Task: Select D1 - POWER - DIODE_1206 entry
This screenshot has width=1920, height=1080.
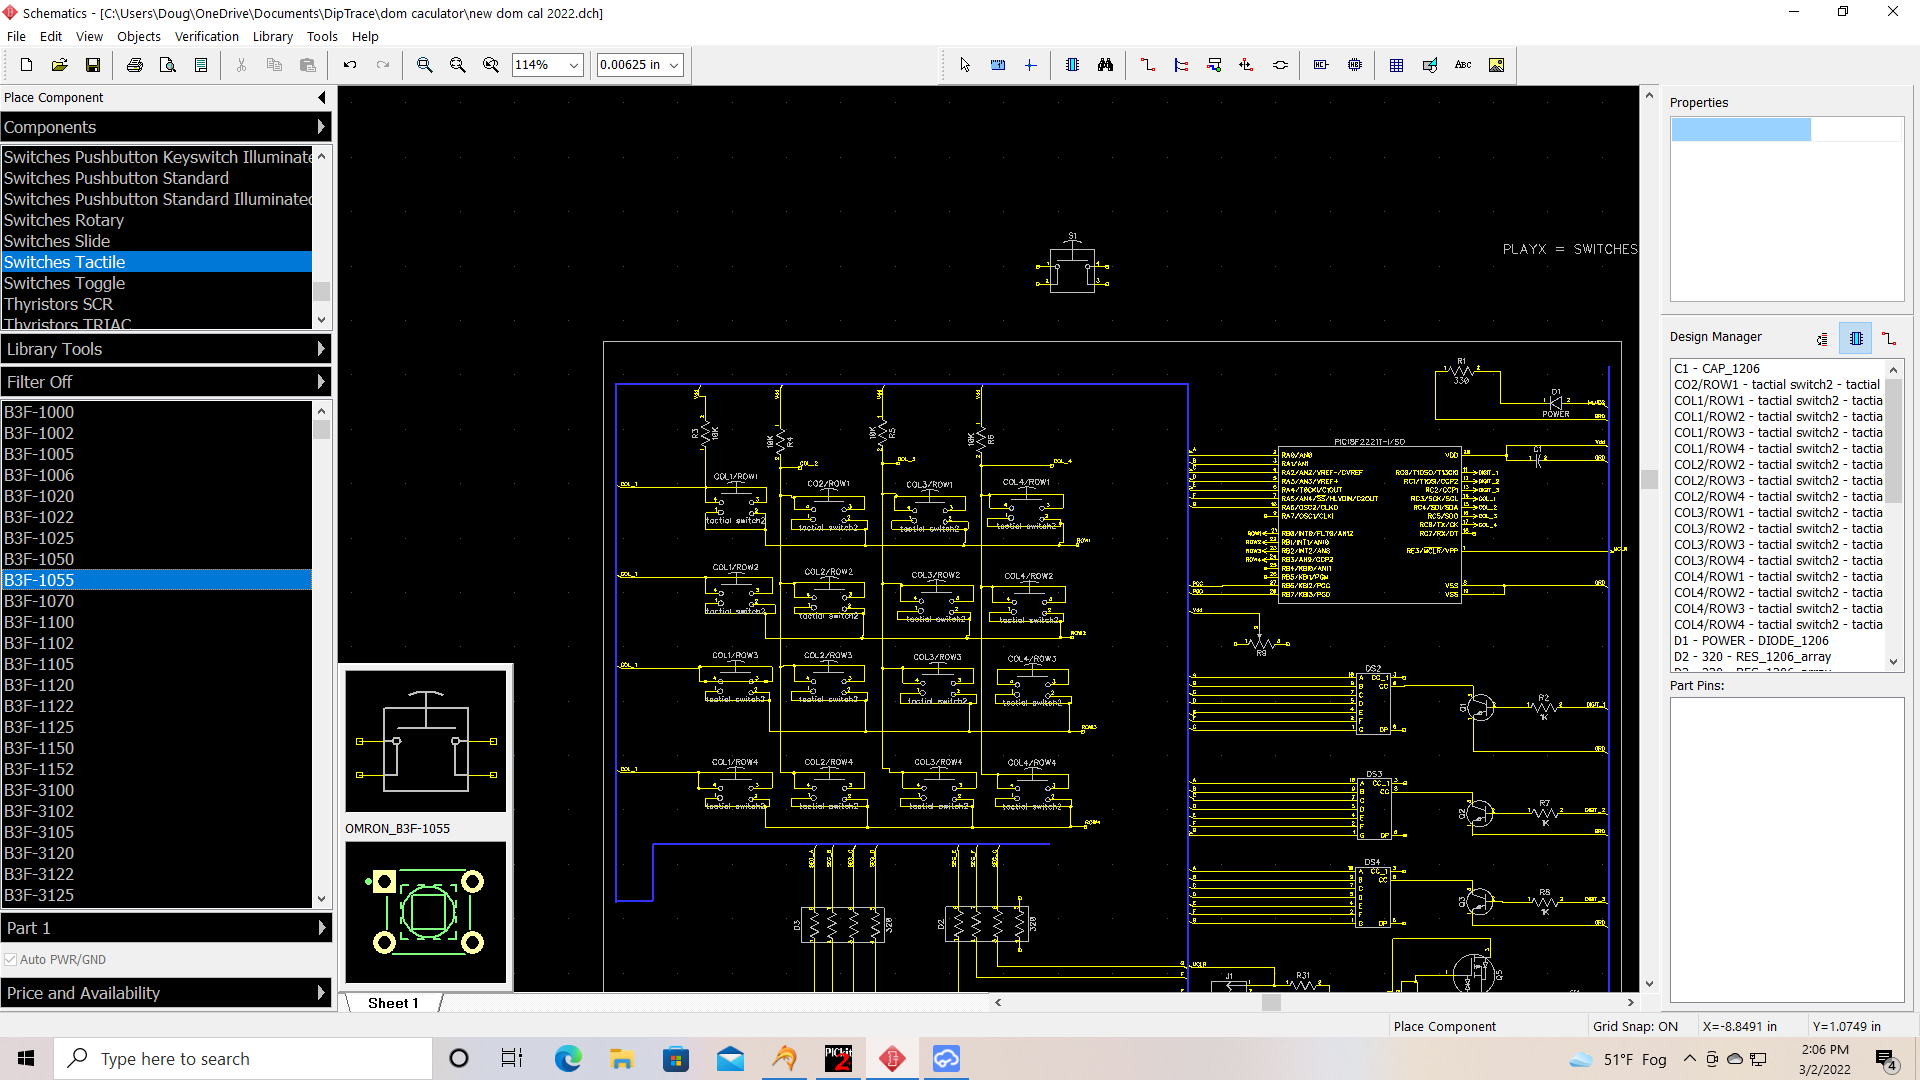Action: pos(1778,641)
